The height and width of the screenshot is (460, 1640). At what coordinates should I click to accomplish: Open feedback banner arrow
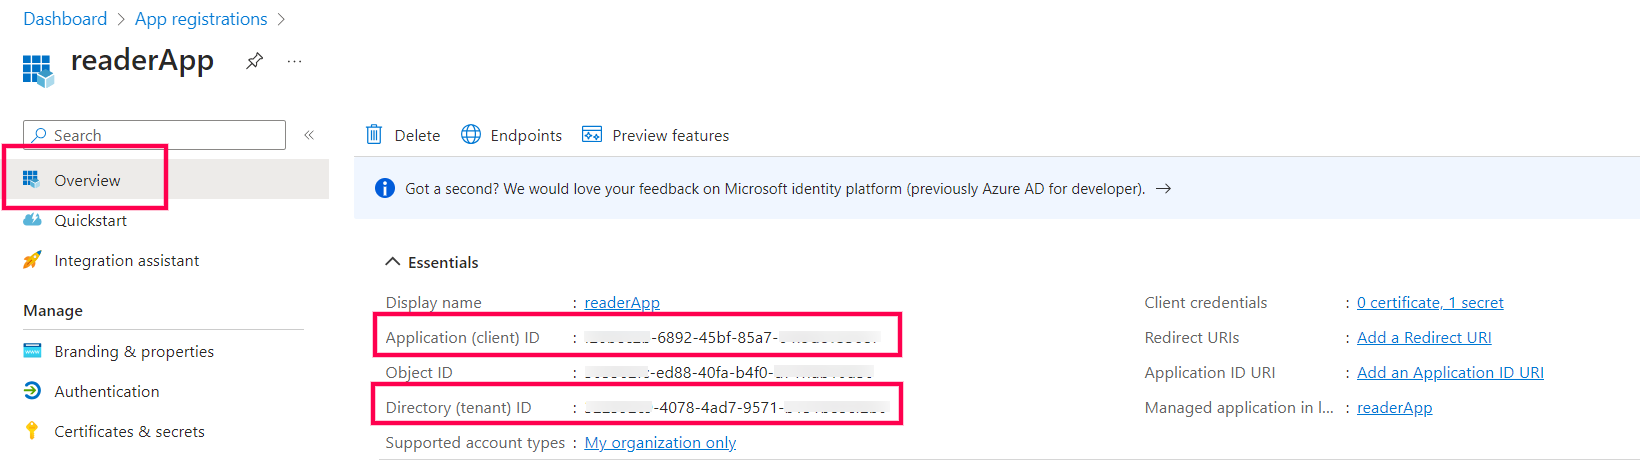tap(1163, 188)
